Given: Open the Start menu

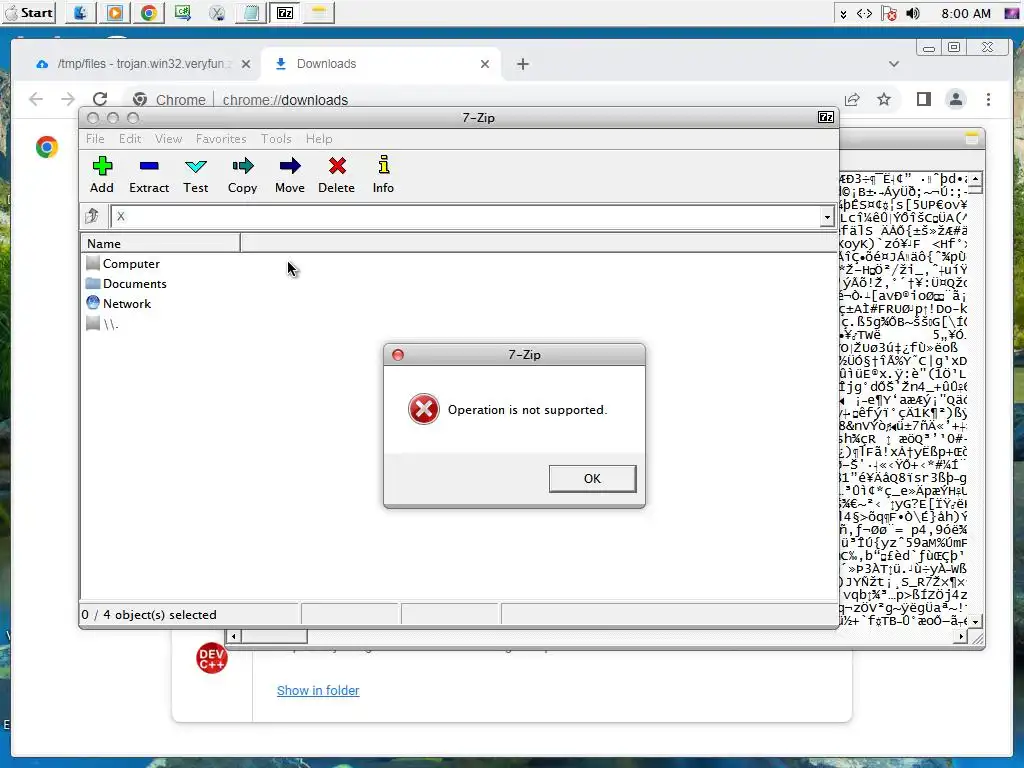Looking at the screenshot, I should pyautogui.click(x=29, y=12).
